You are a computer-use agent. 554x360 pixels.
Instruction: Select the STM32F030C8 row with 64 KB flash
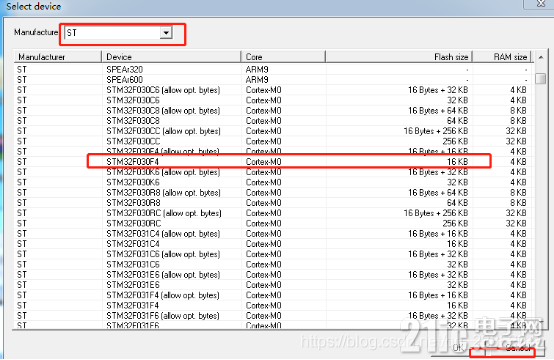pos(272,121)
